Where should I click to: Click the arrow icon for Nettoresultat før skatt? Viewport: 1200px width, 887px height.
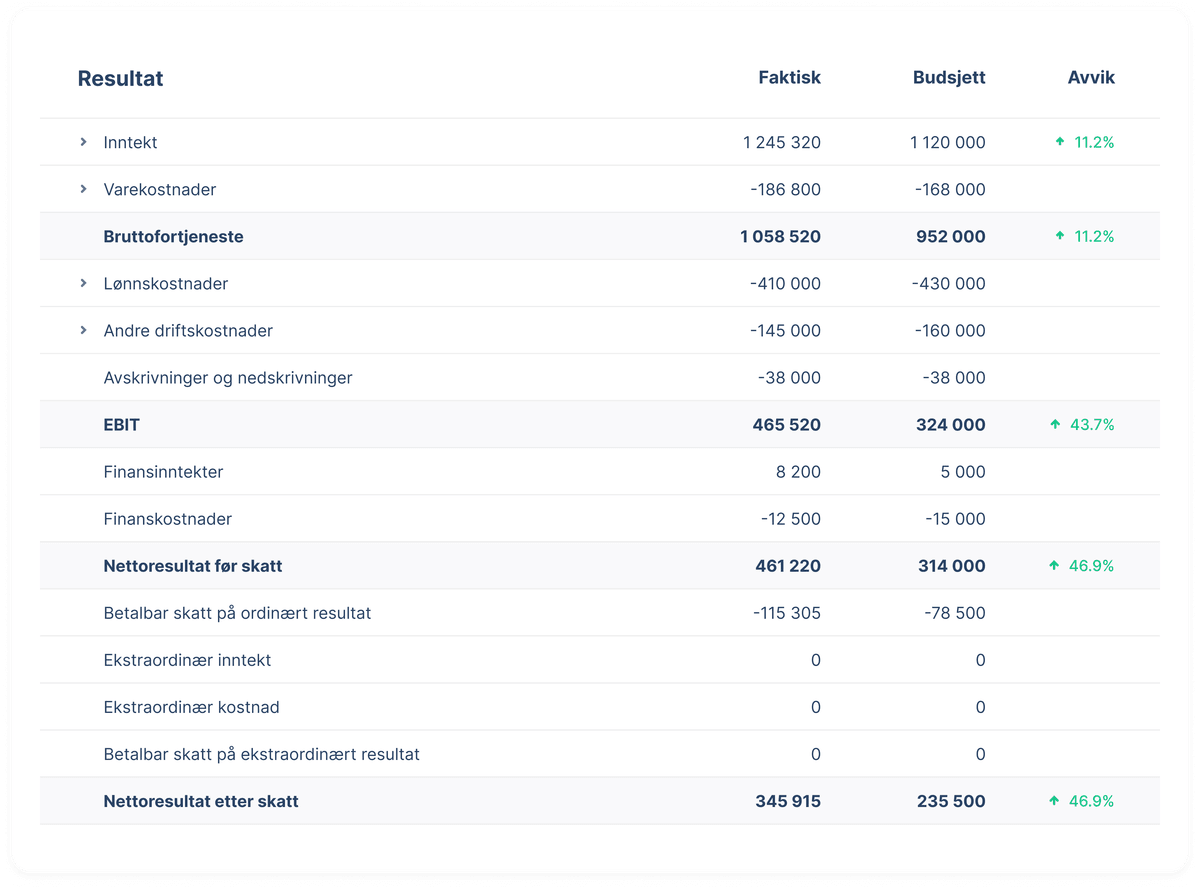pyautogui.click(x=1054, y=565)
